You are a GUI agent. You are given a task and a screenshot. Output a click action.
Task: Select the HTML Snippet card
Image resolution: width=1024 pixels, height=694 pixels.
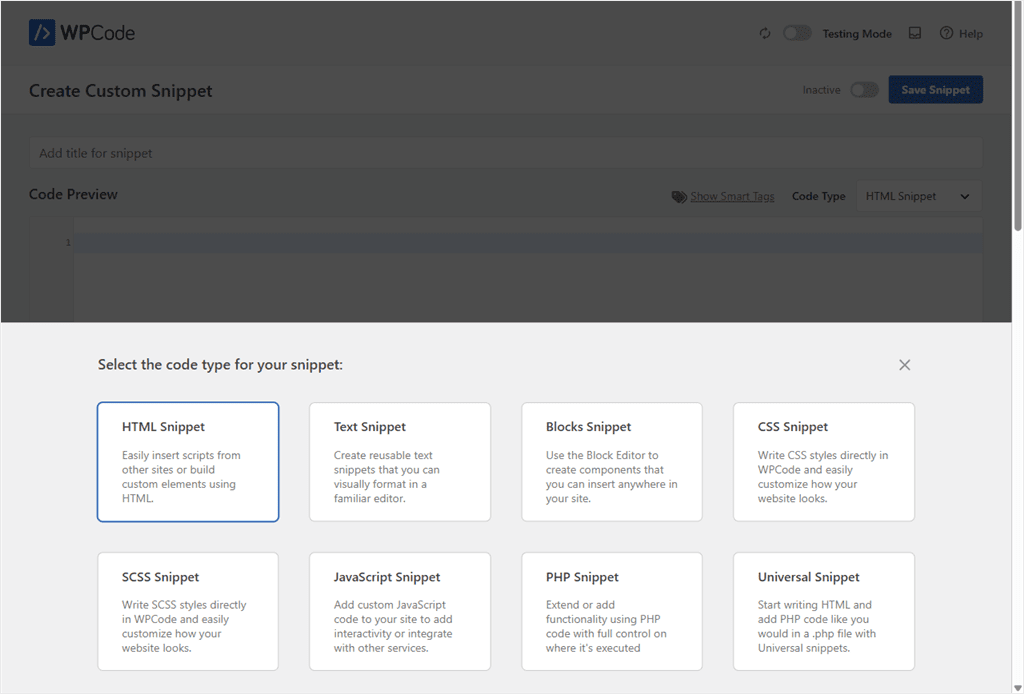point(188,462)
